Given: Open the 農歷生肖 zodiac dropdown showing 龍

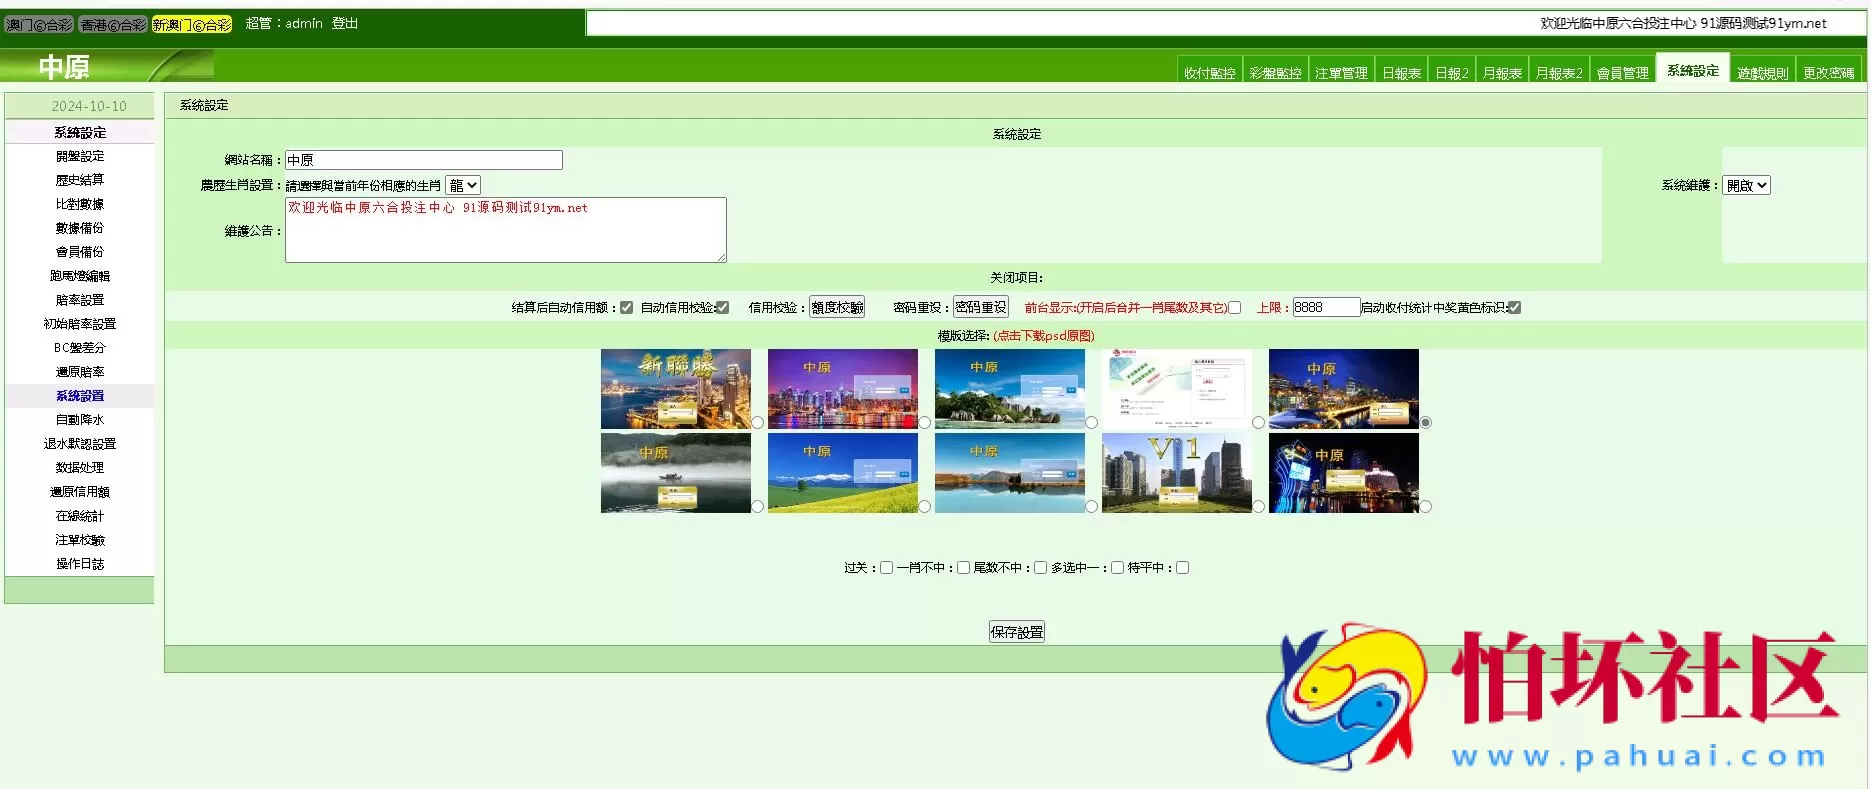Looking at the screenshot, I should [x=463, y=185].
